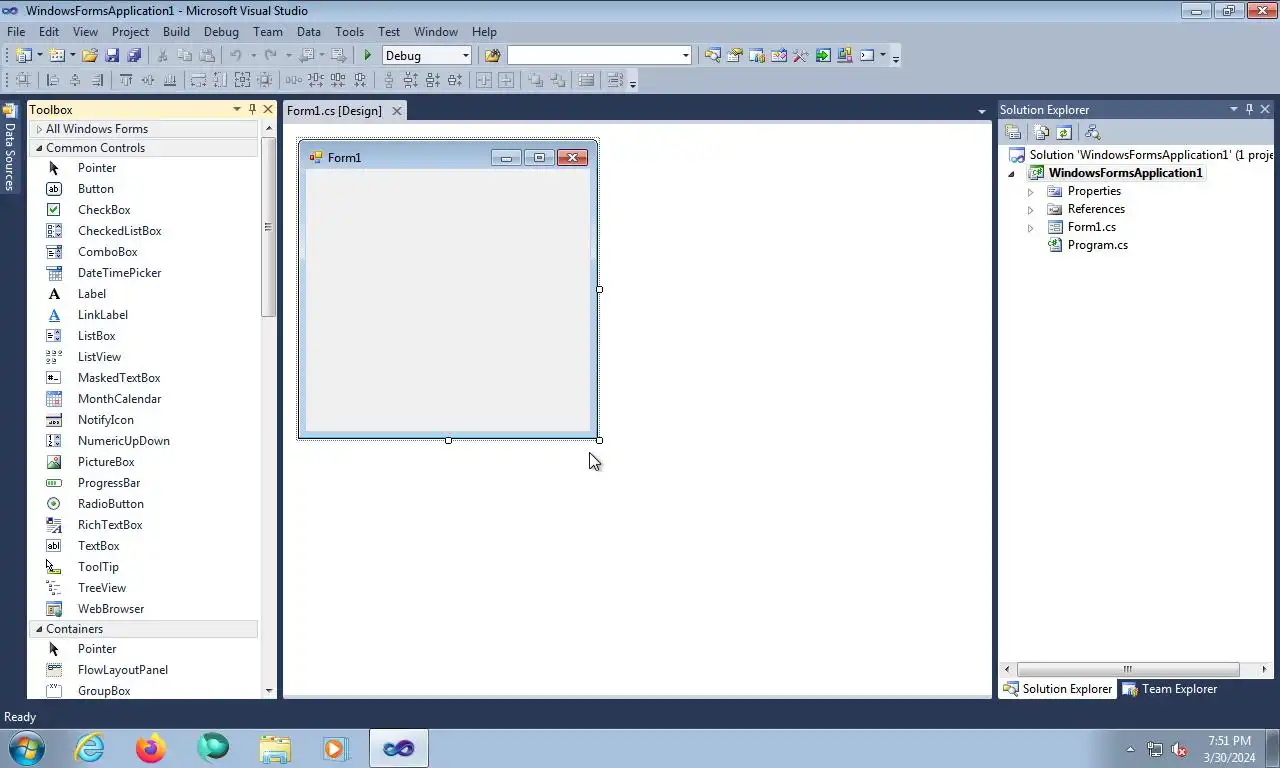Select the TextBox control in Toolbox

click(x=98, y=546)
